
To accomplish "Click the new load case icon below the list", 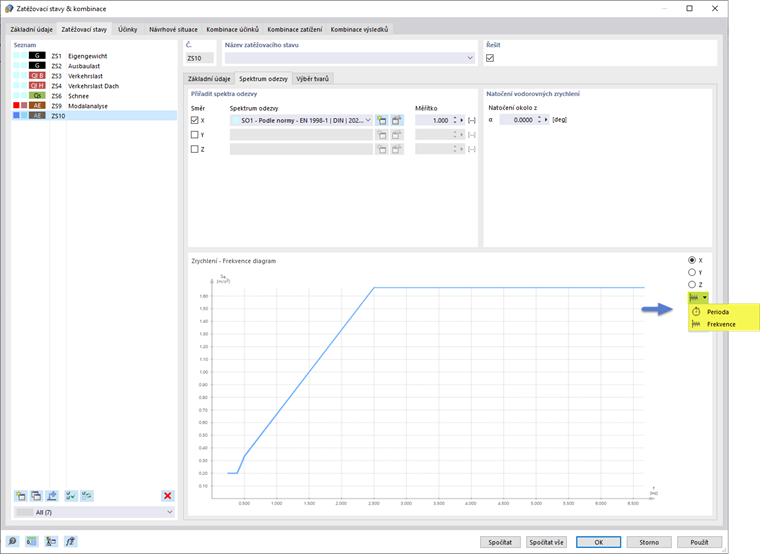I will (20, 496).
